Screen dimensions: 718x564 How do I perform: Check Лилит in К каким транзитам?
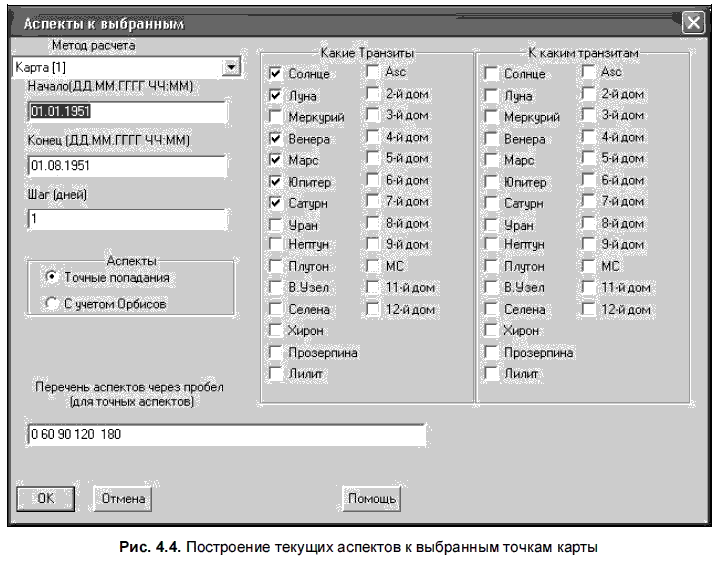[491, 374]
